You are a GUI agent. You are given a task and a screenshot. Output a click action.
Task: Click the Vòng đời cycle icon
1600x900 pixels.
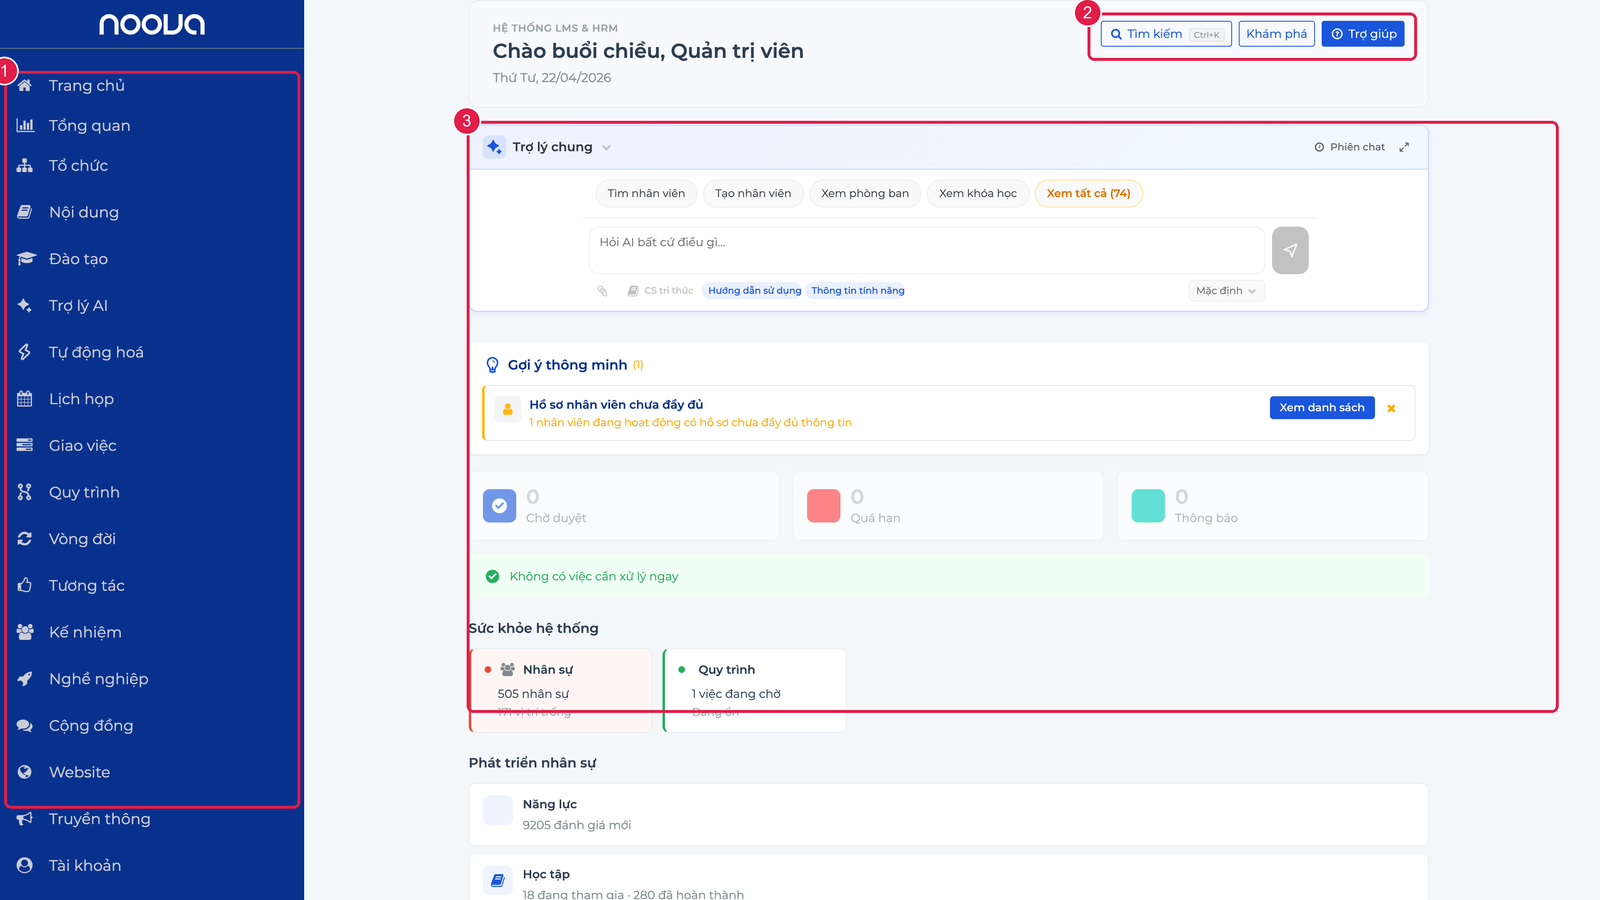(25, 539)
